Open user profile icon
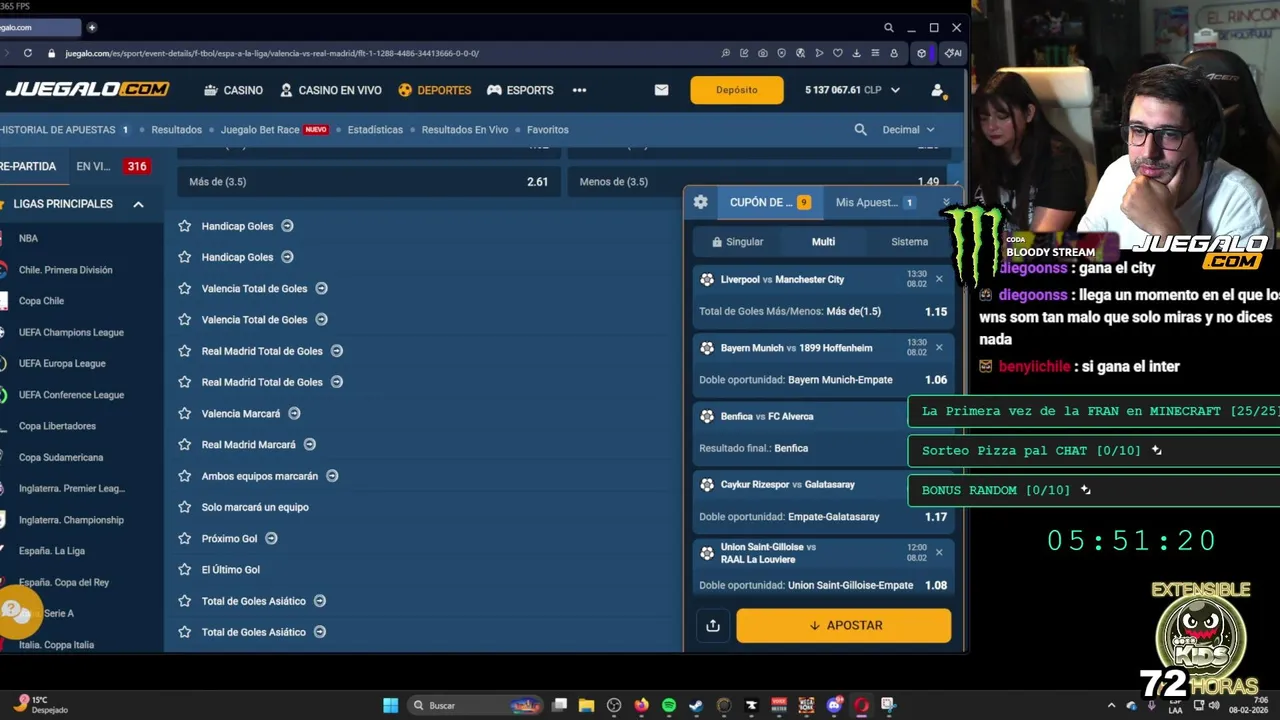 tap(938, 90)
